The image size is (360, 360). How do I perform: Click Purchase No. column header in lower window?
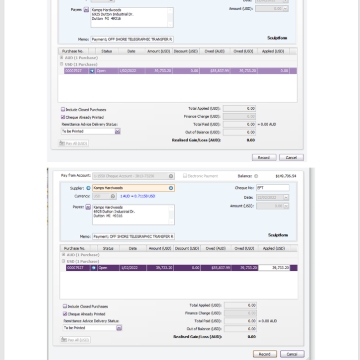[x=75, y=248]
